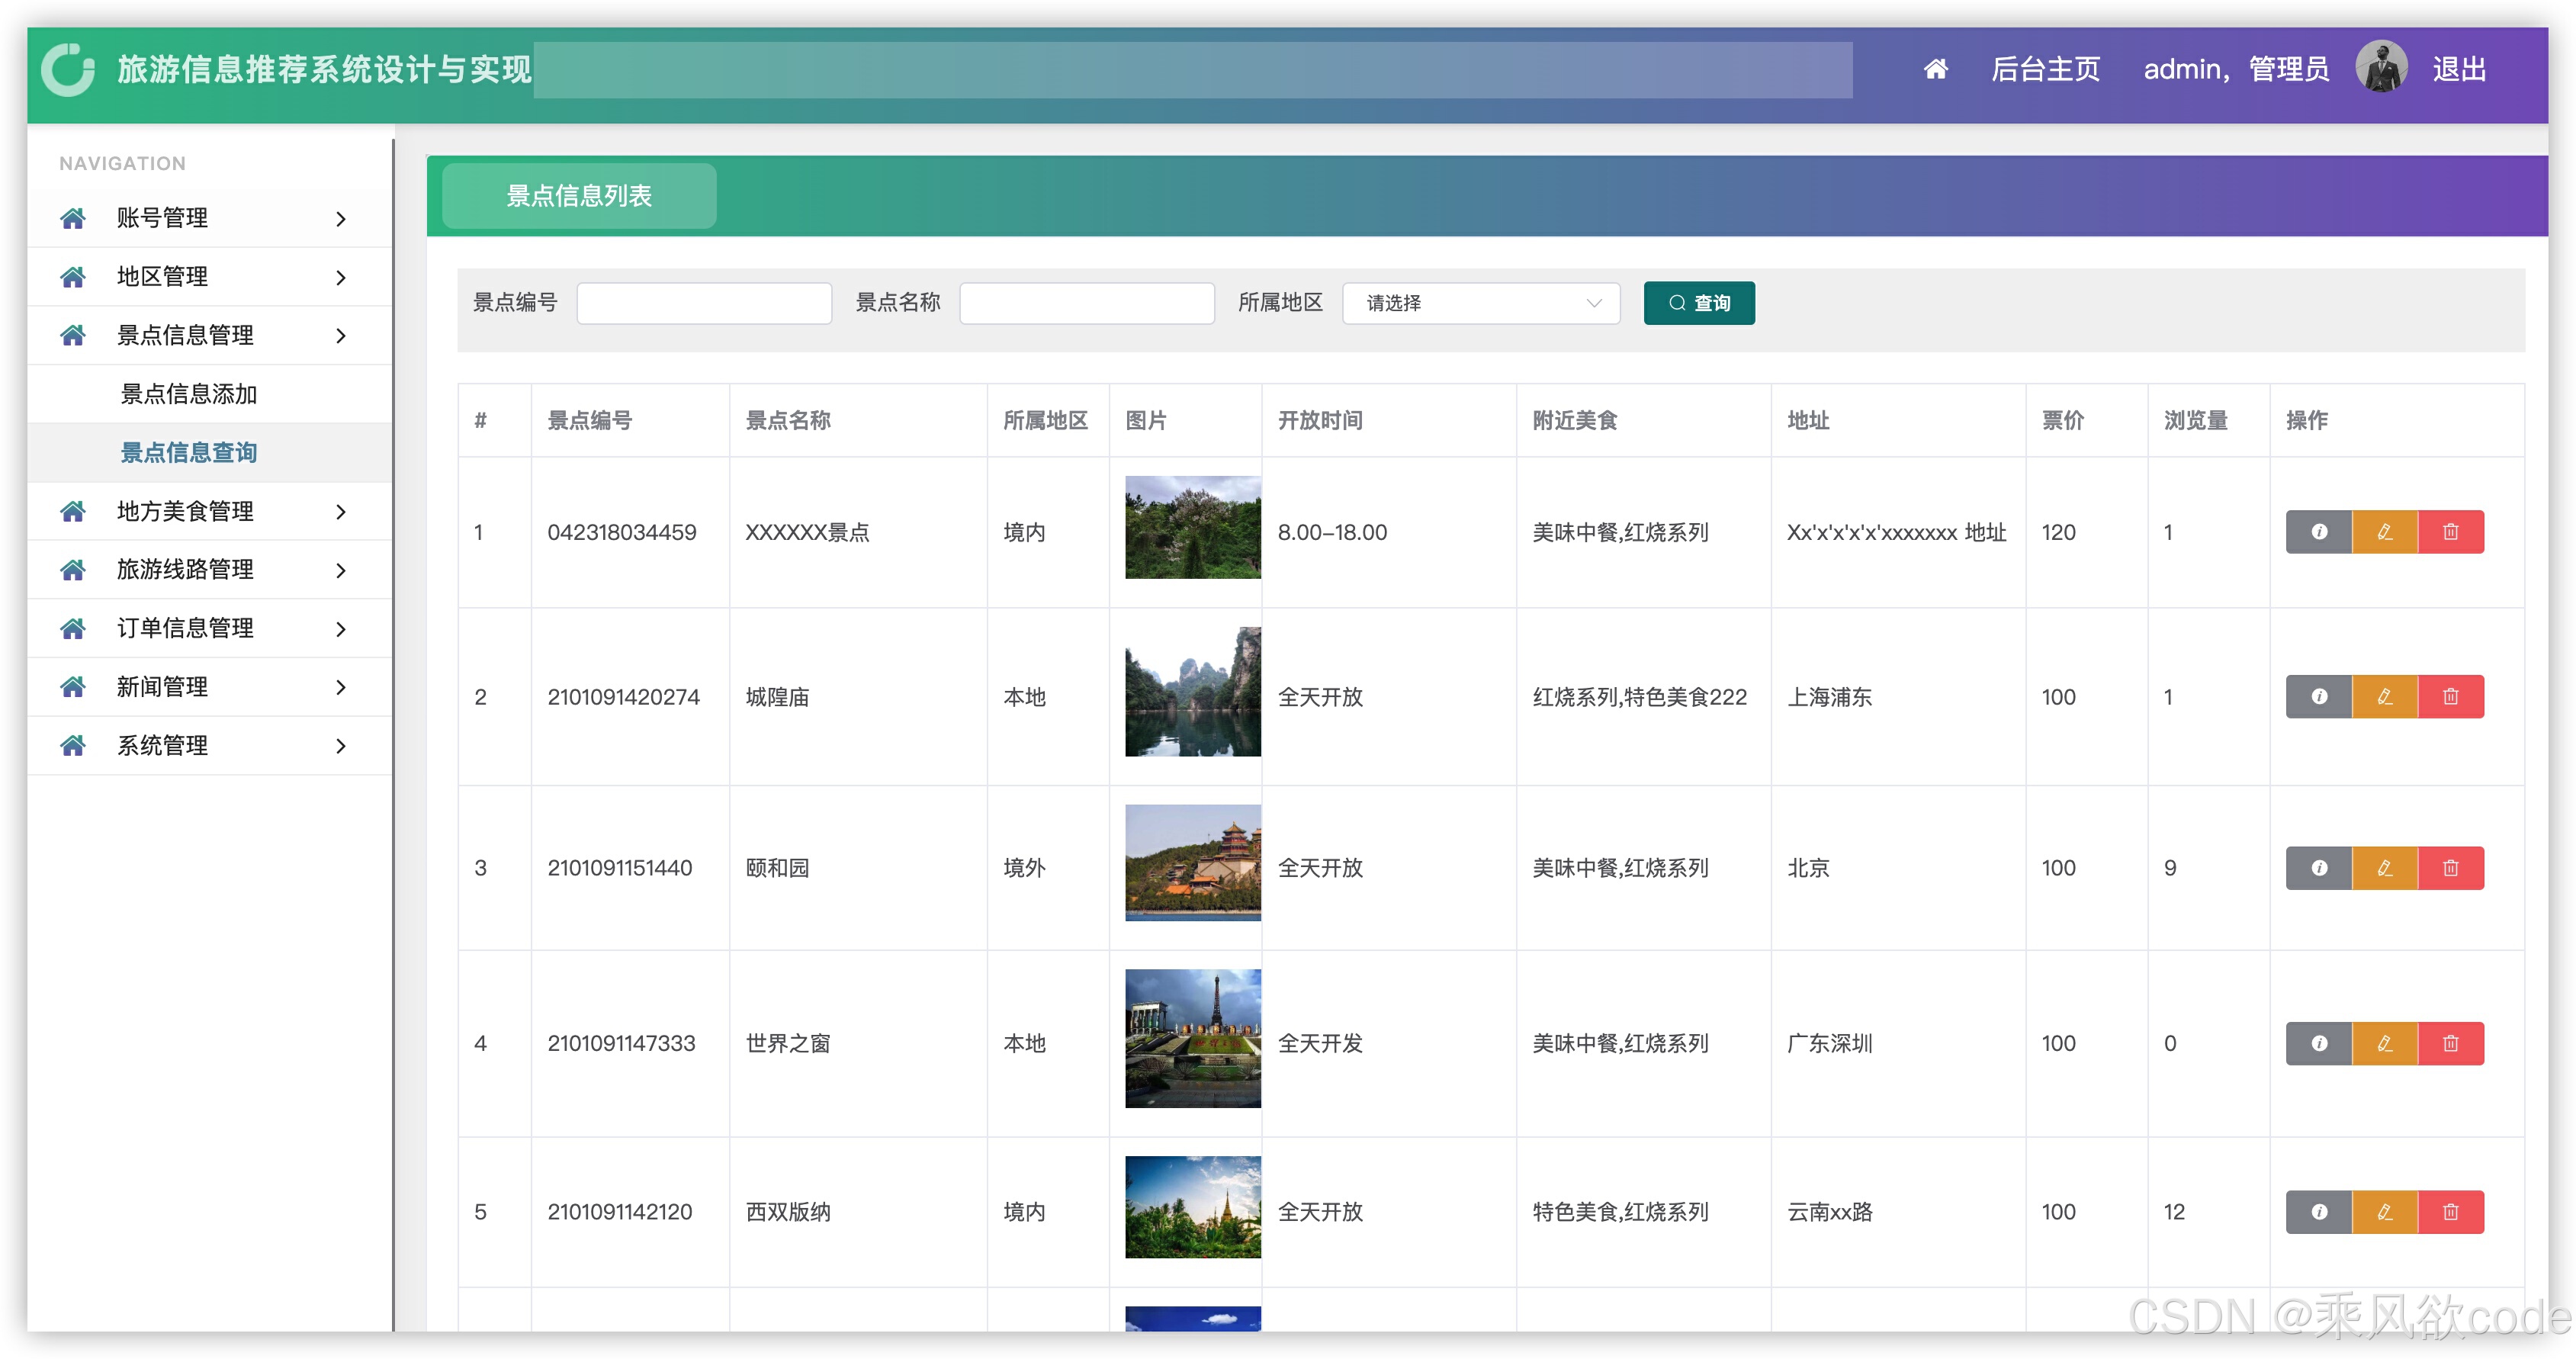Image resolution: width=2576 pixels, height=1359 pixels.
Task: Expand the 地方美食管理 menu chevron
Action: [x=341, y=512]
